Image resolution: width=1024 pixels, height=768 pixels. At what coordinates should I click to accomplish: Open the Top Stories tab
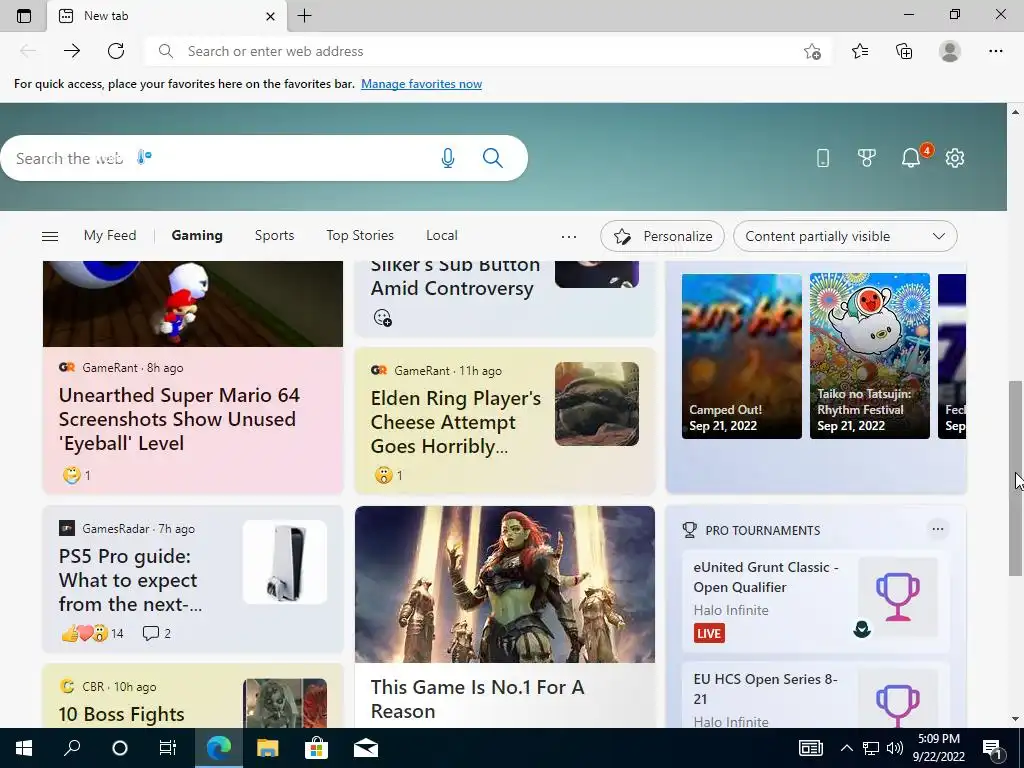[x=360, y=236]
